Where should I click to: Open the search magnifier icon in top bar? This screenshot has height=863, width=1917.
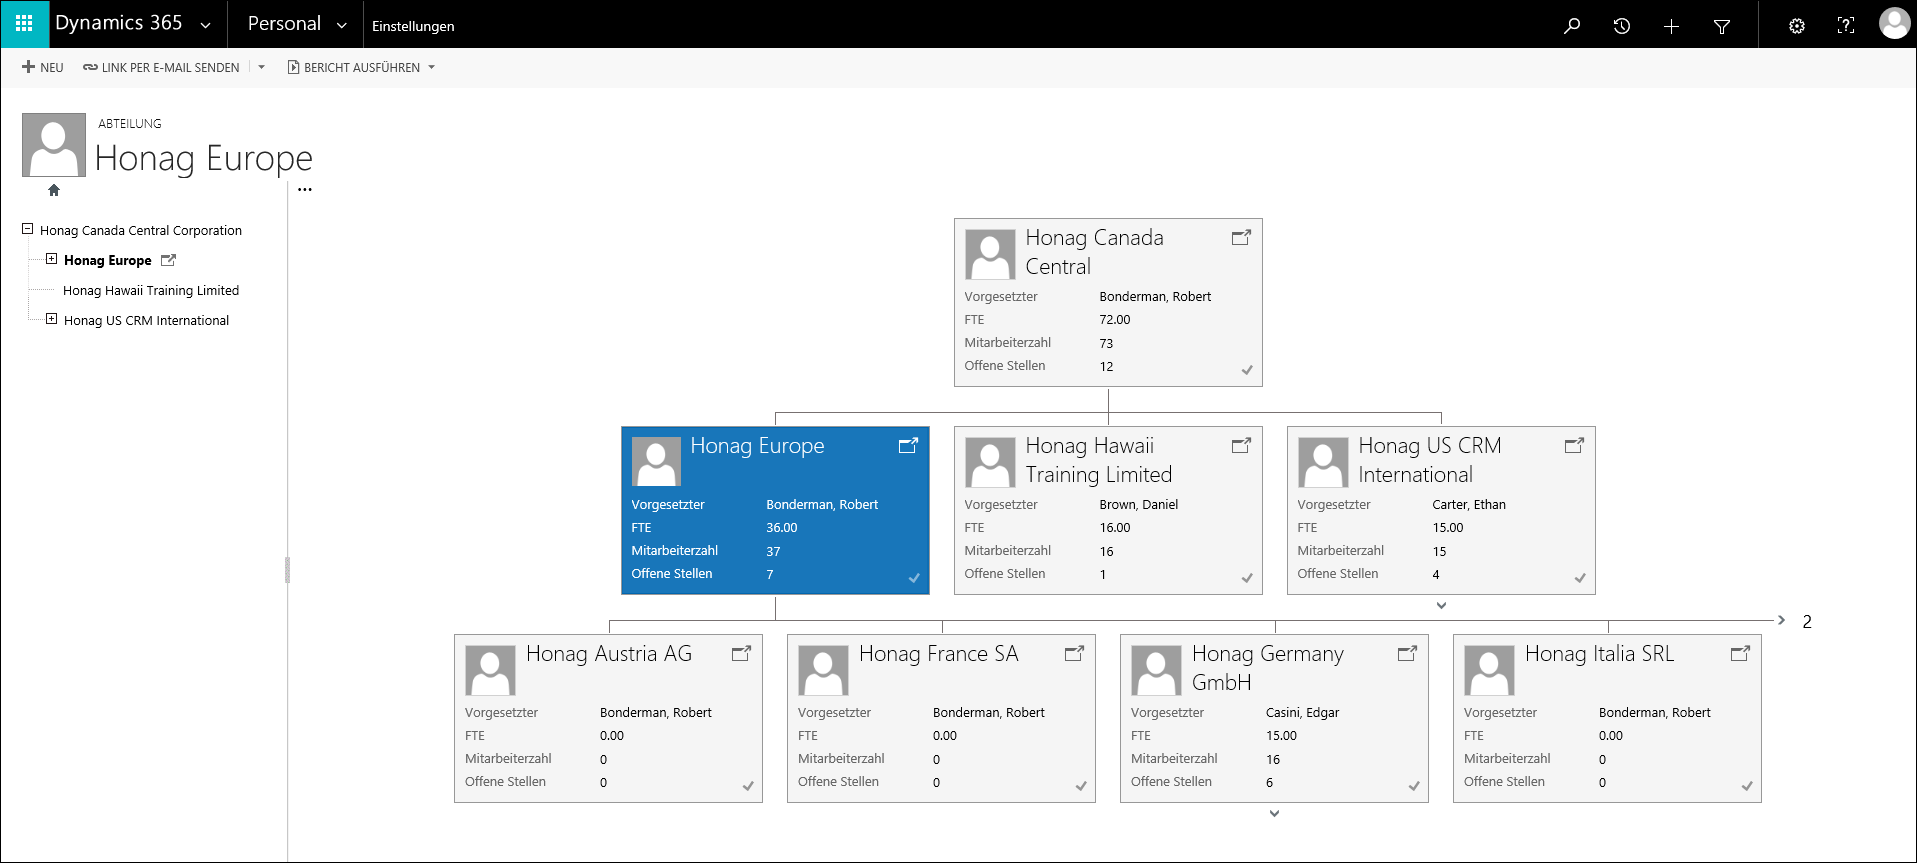(x=1572, y=26)
